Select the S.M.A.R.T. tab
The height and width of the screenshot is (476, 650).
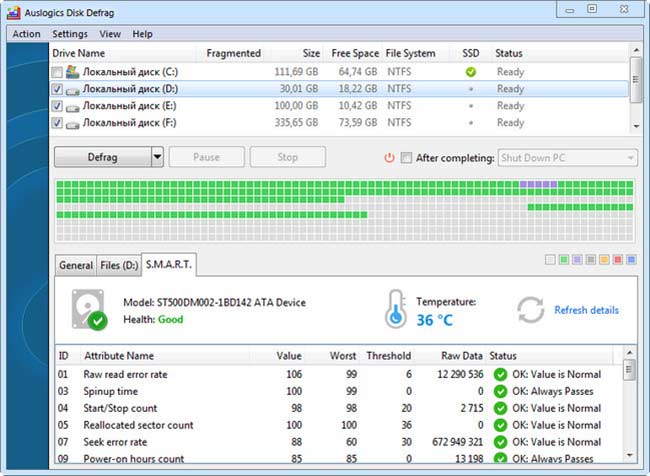tap(169, 264)
